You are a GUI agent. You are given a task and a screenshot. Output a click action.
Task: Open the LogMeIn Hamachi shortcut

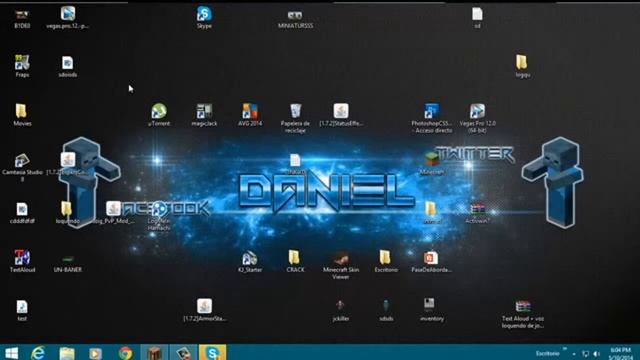click(x=159, y=209)
